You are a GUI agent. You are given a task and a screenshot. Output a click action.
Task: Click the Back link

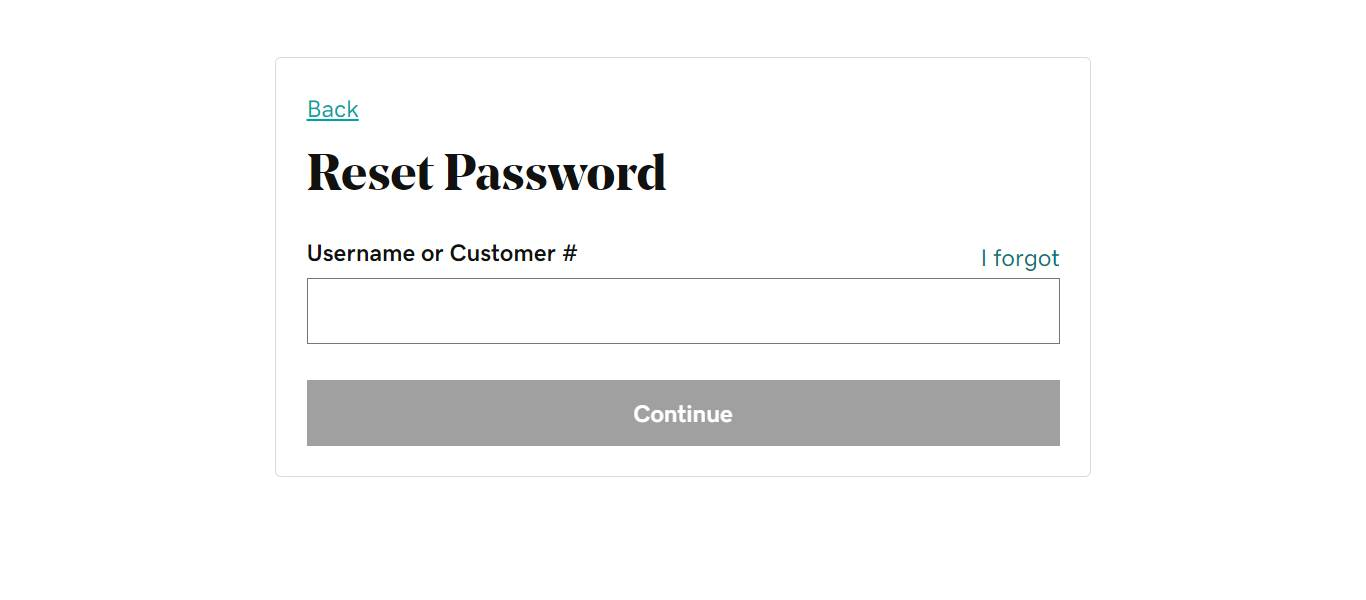(332, 109)
